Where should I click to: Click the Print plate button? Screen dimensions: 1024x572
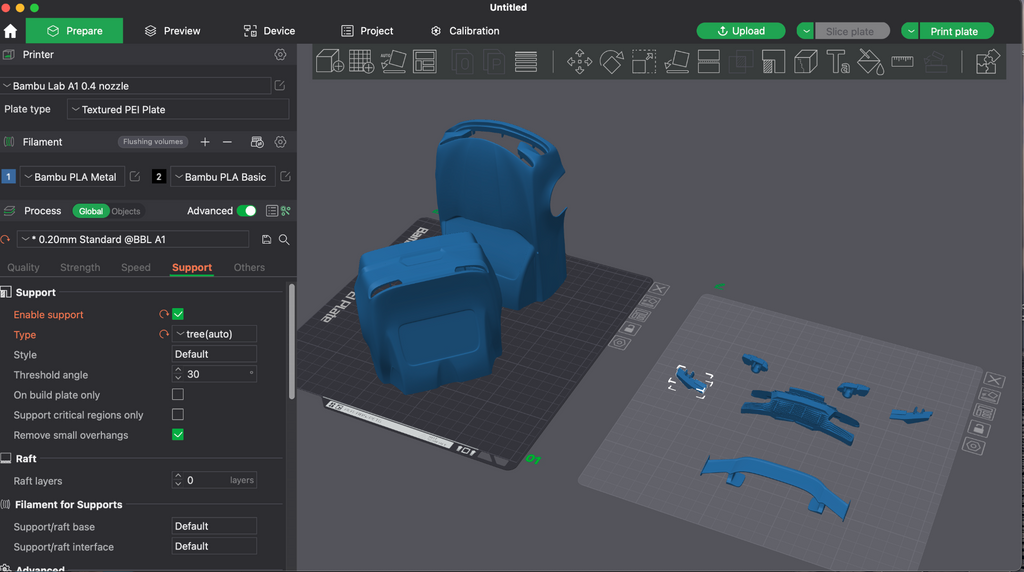point(956,31)
